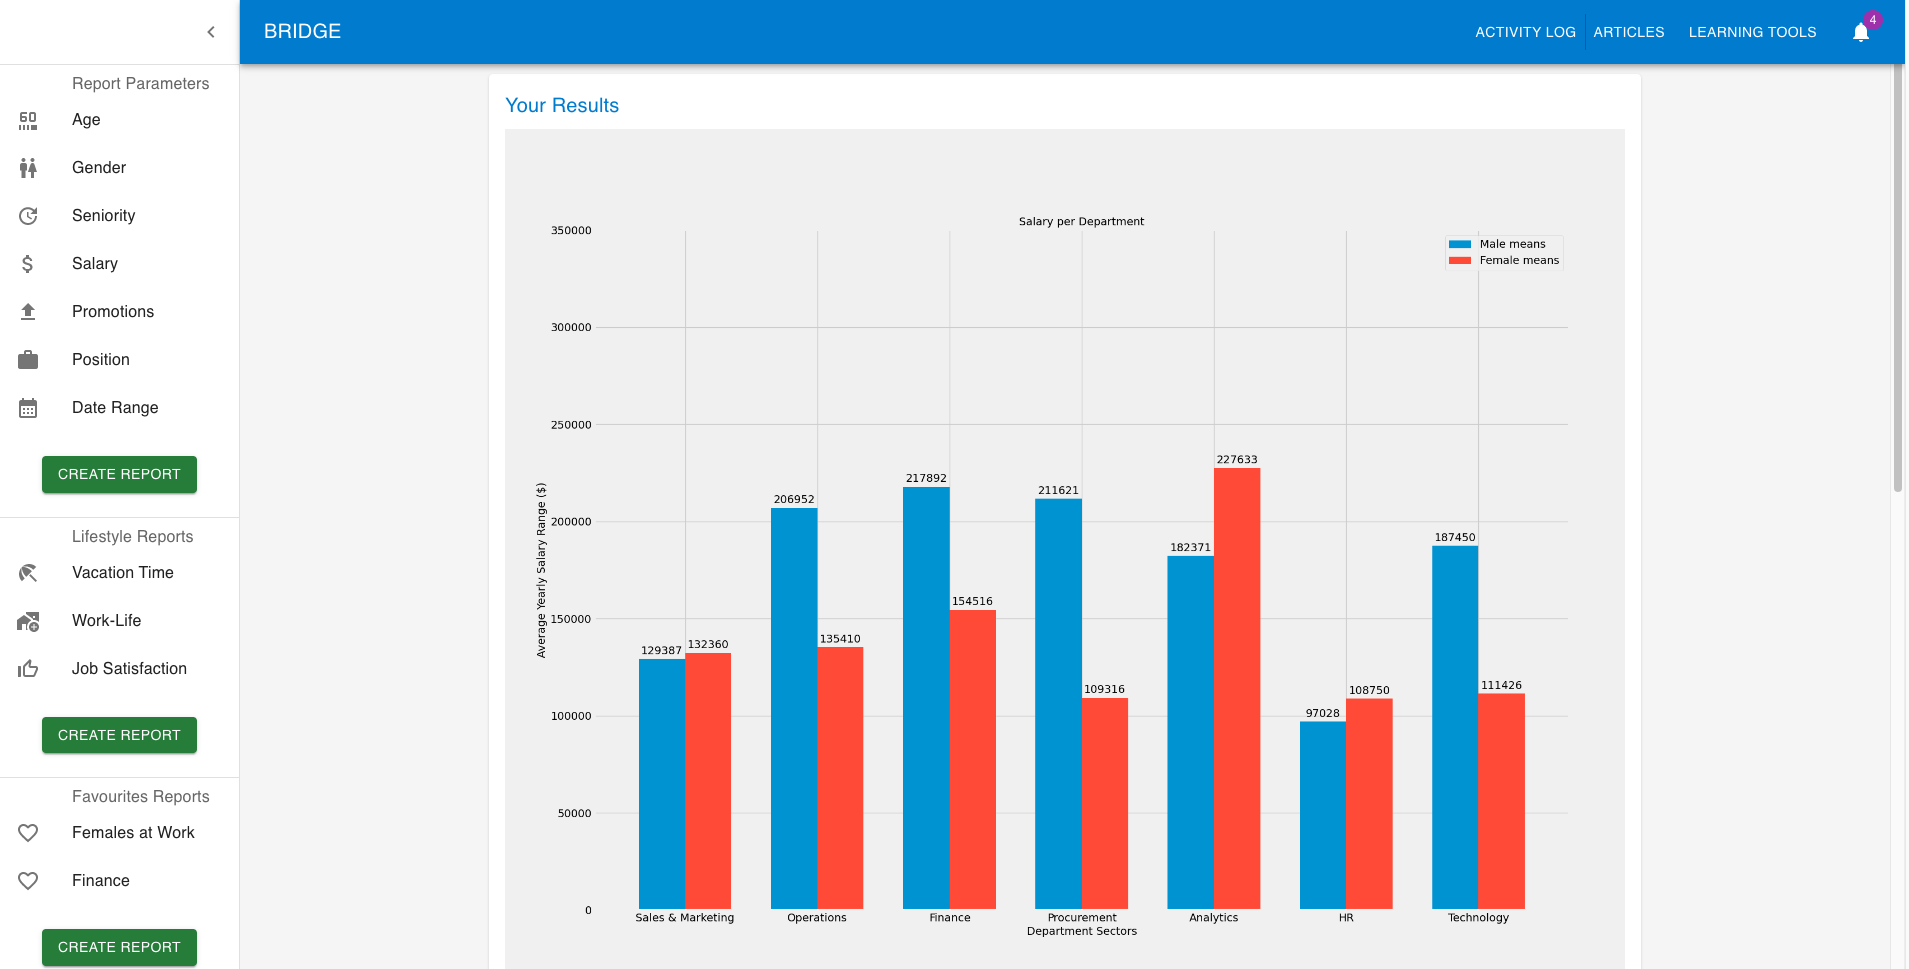
Task: Click the Analytics female bar 227633
Action: tap(1237, 688)
